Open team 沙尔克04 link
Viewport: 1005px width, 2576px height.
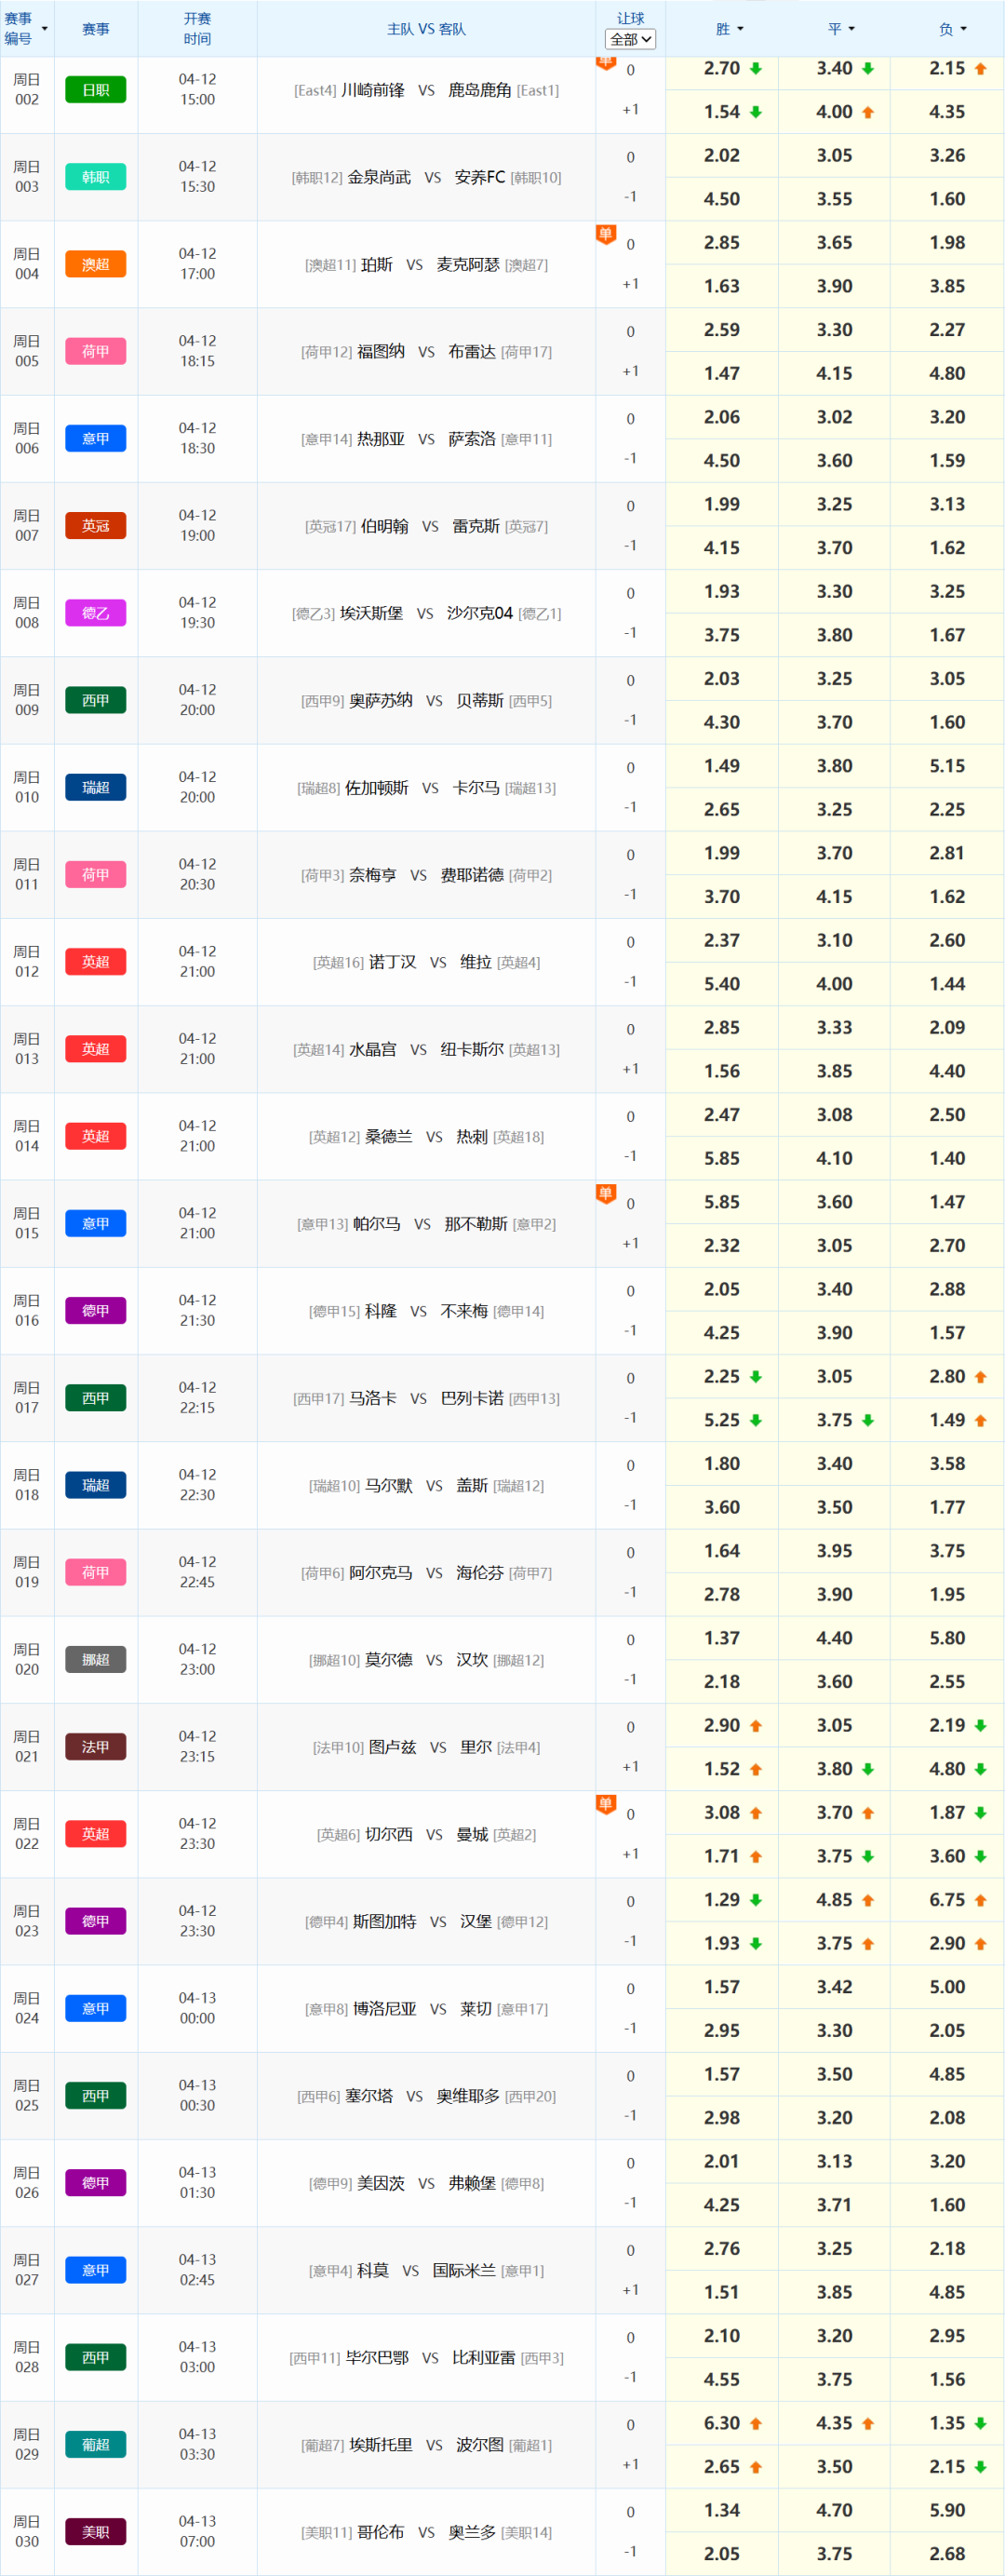click(x=480, y=613)
